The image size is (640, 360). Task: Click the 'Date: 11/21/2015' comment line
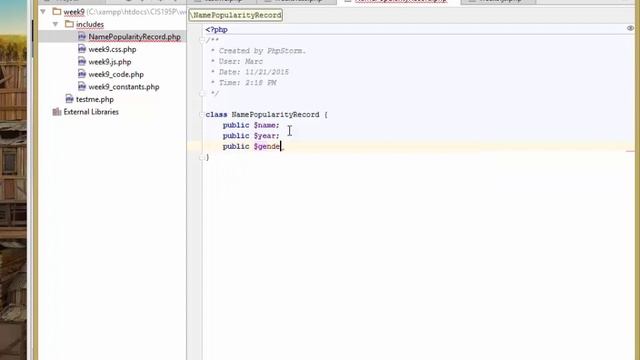253,72
